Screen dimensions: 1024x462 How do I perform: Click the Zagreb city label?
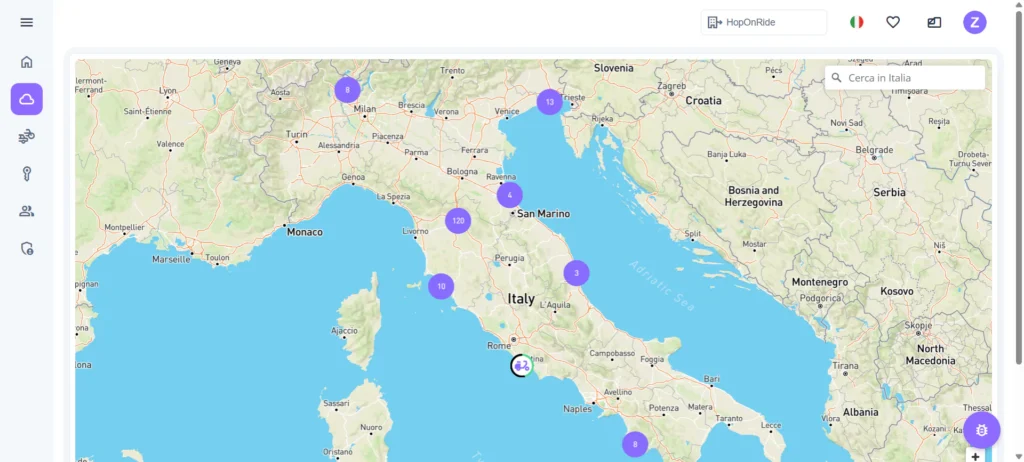(671, 86)
